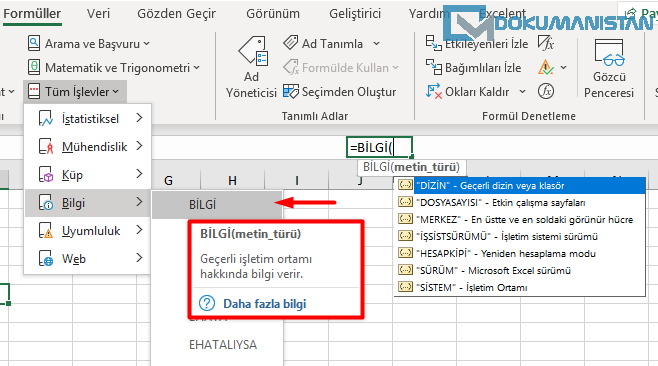Viewport: 658px width, 366px height.
Task: Open Uyumluluk function category
Action: (x=88, y=230)
